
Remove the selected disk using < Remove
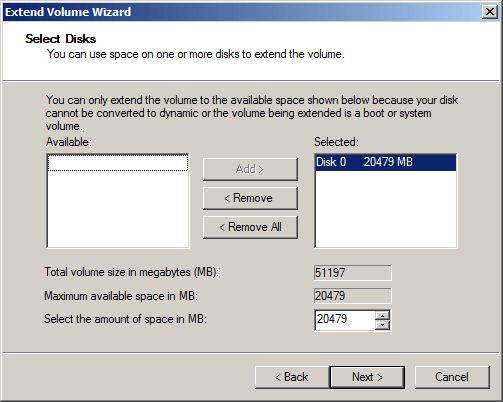[x=250, y=198]
